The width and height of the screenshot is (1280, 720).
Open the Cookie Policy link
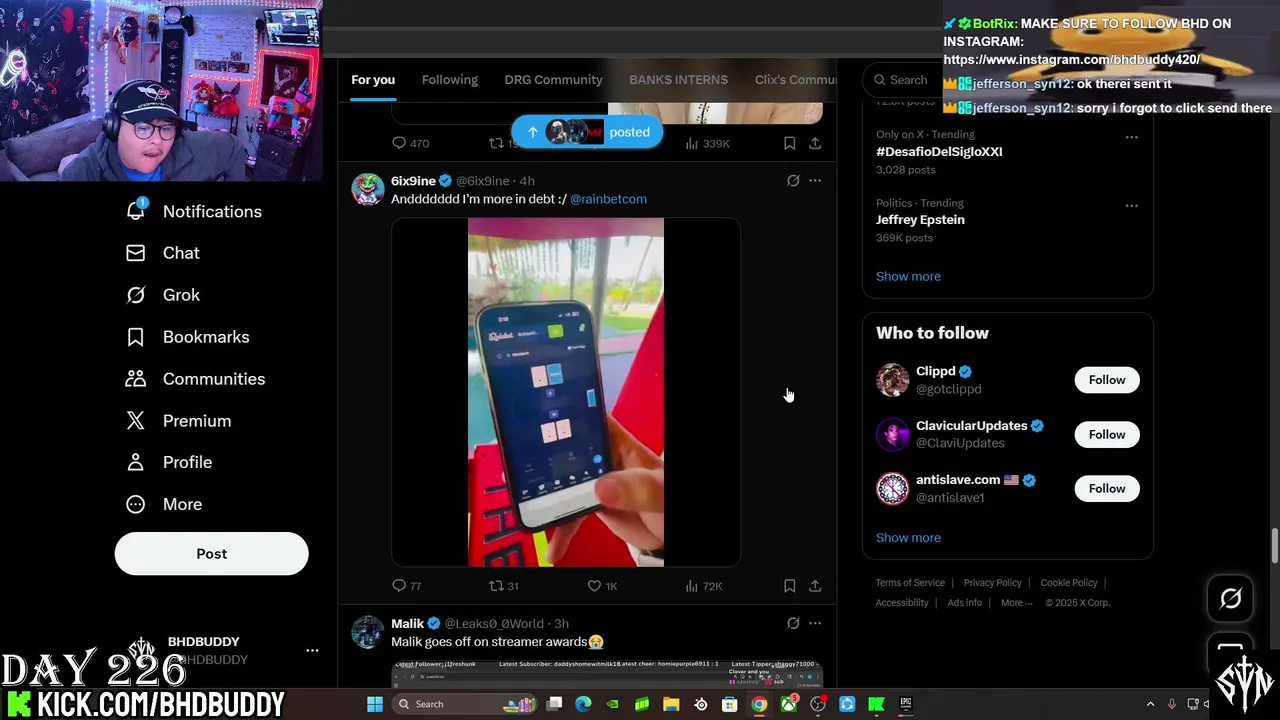pyautogui.click(x=1069, y=583)
